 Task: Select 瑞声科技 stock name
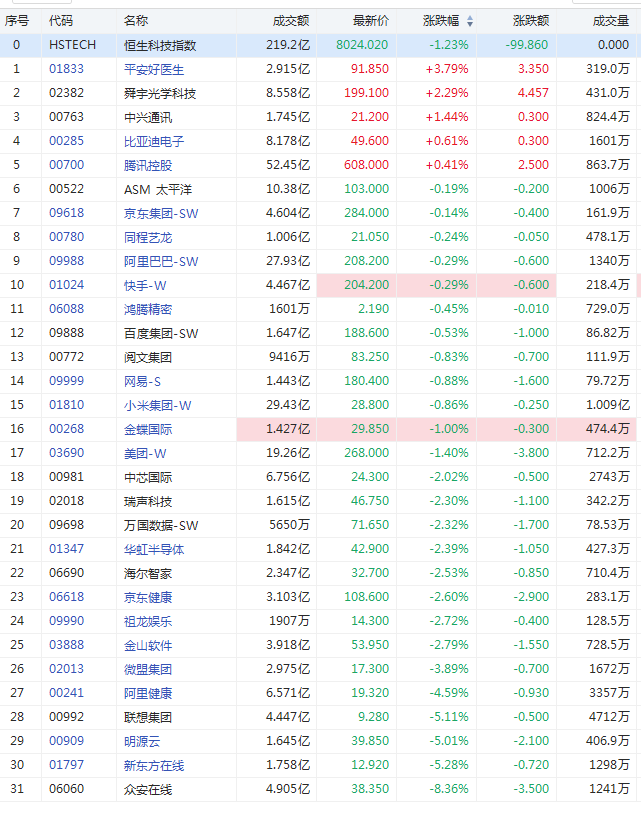point(148,501)
